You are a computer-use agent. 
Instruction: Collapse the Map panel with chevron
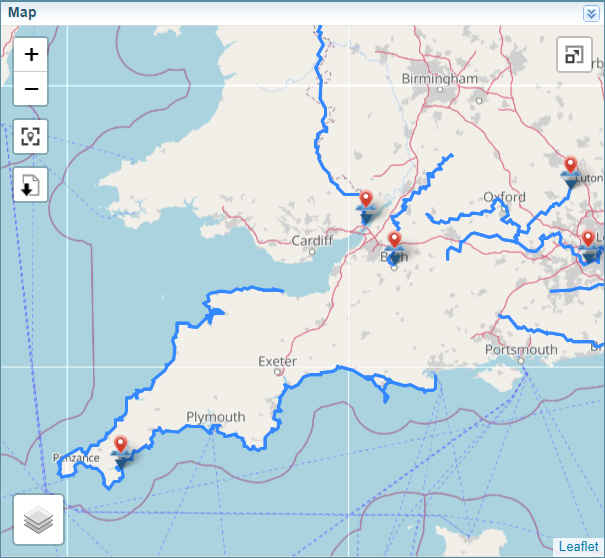point(591,13)
